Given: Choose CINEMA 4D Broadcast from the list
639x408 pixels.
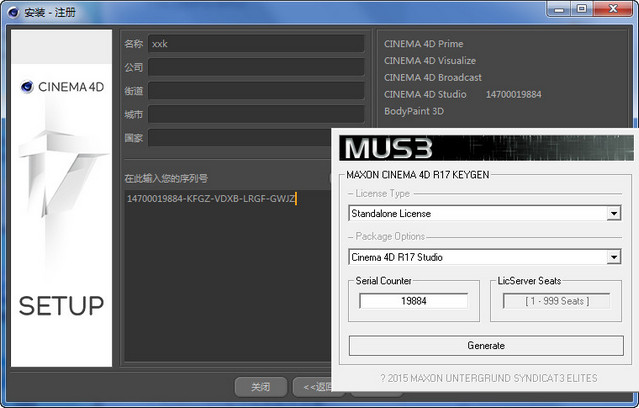Looking at the screenshot, I should 432,77.
